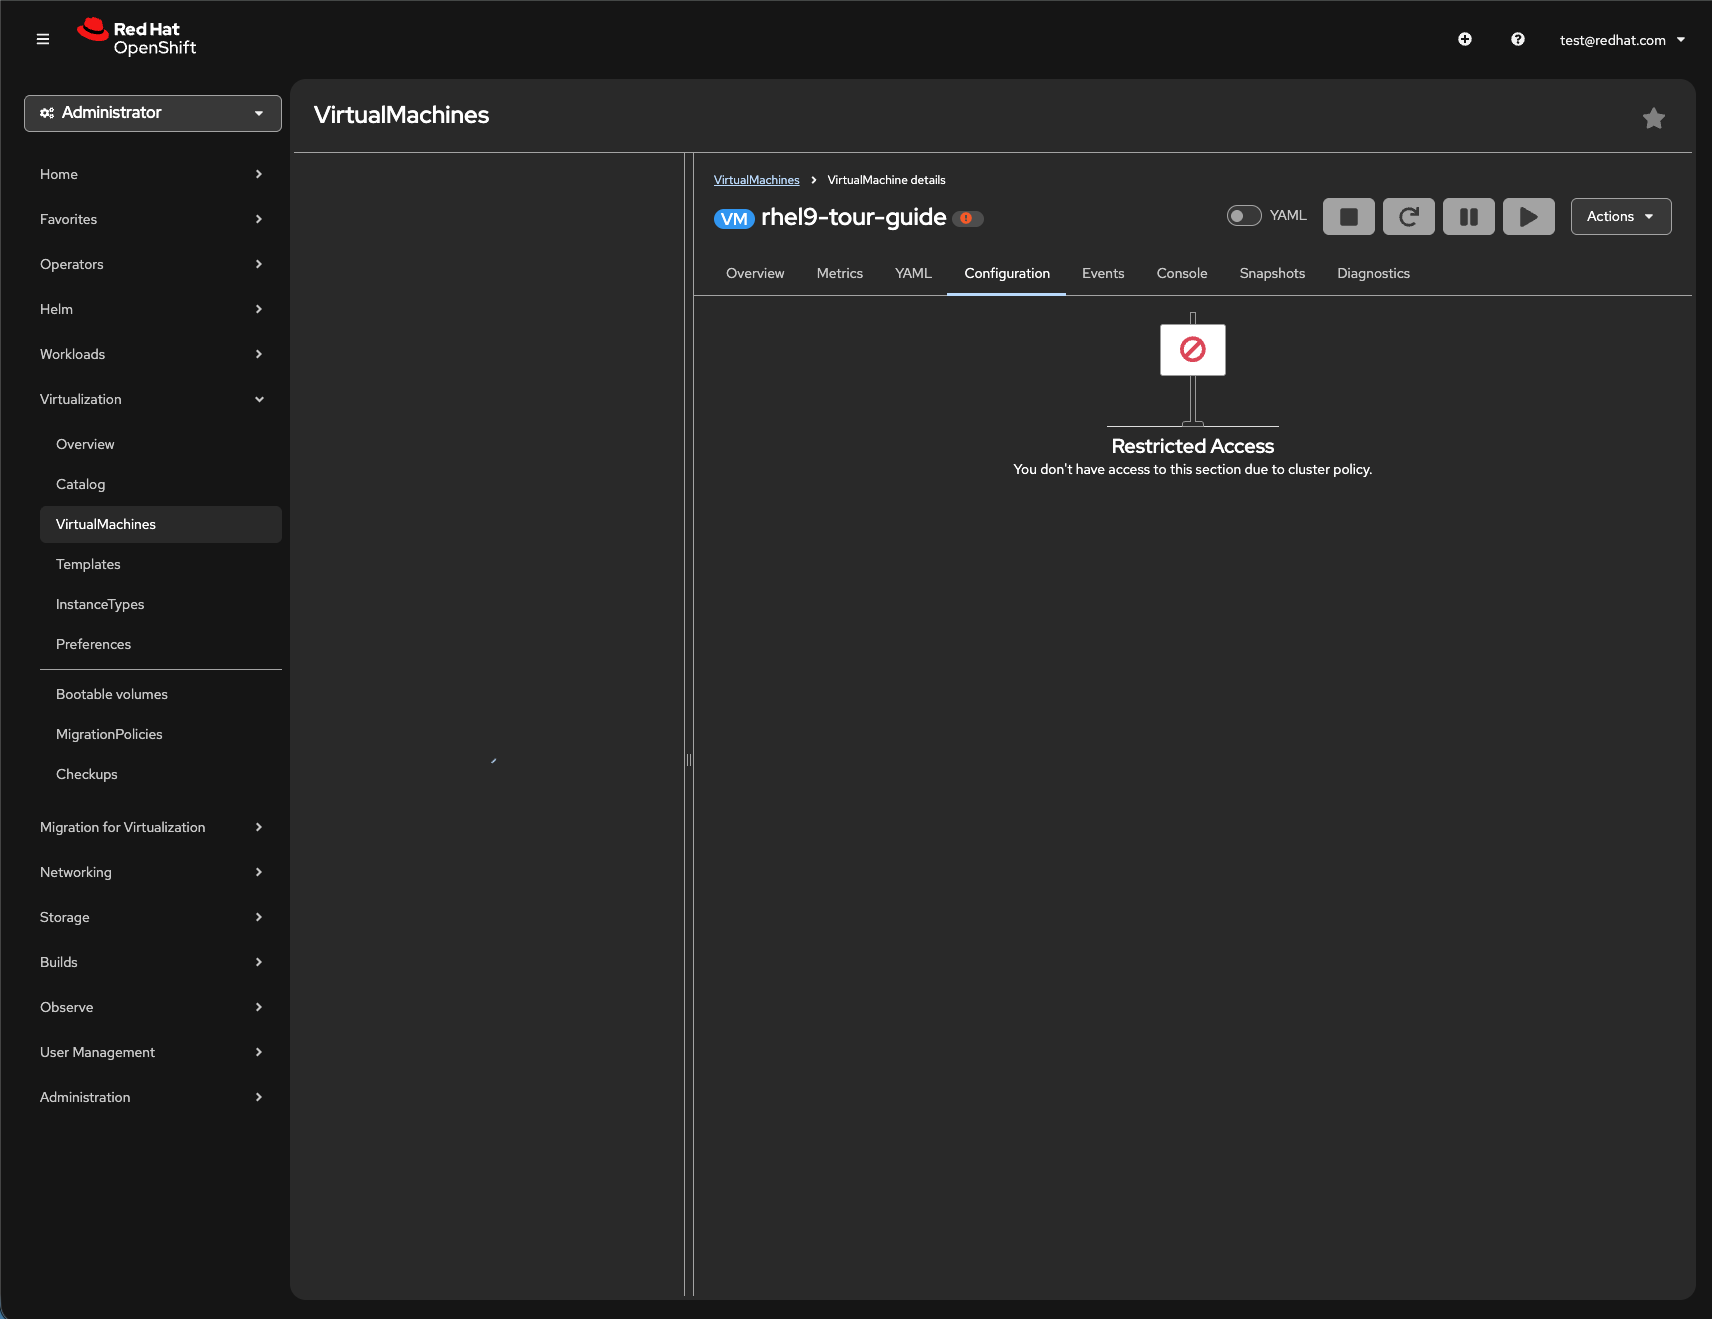1712x1319 pixels.
Task: Open the Diagnostics tab
Action: point(1374,273)
